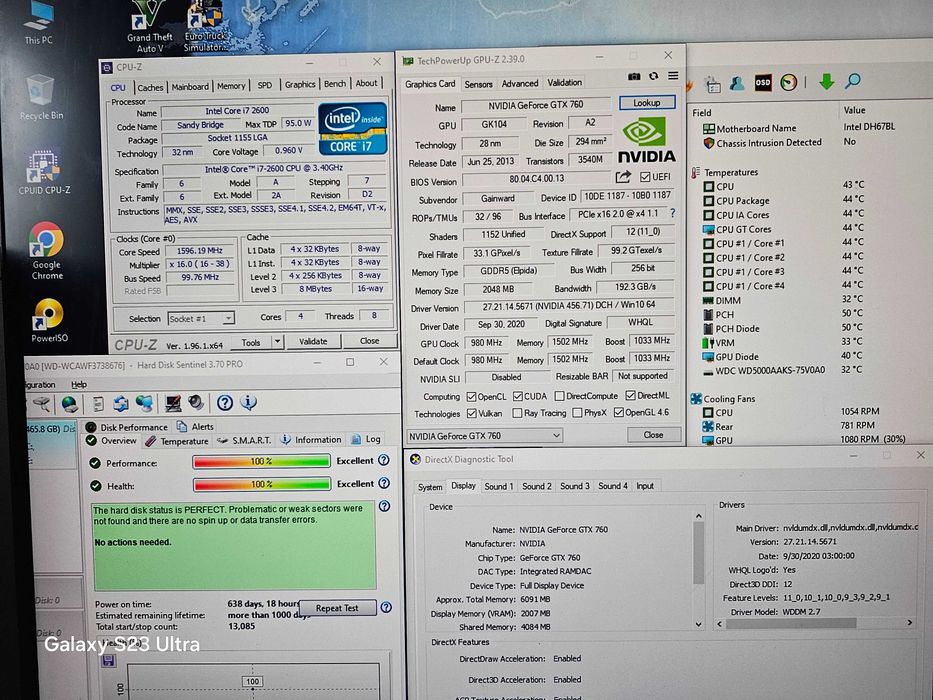This screenshot has width=933, height=700.
Task: Switch to the Memory tab in CPU-Z
Action: point(231,86)
